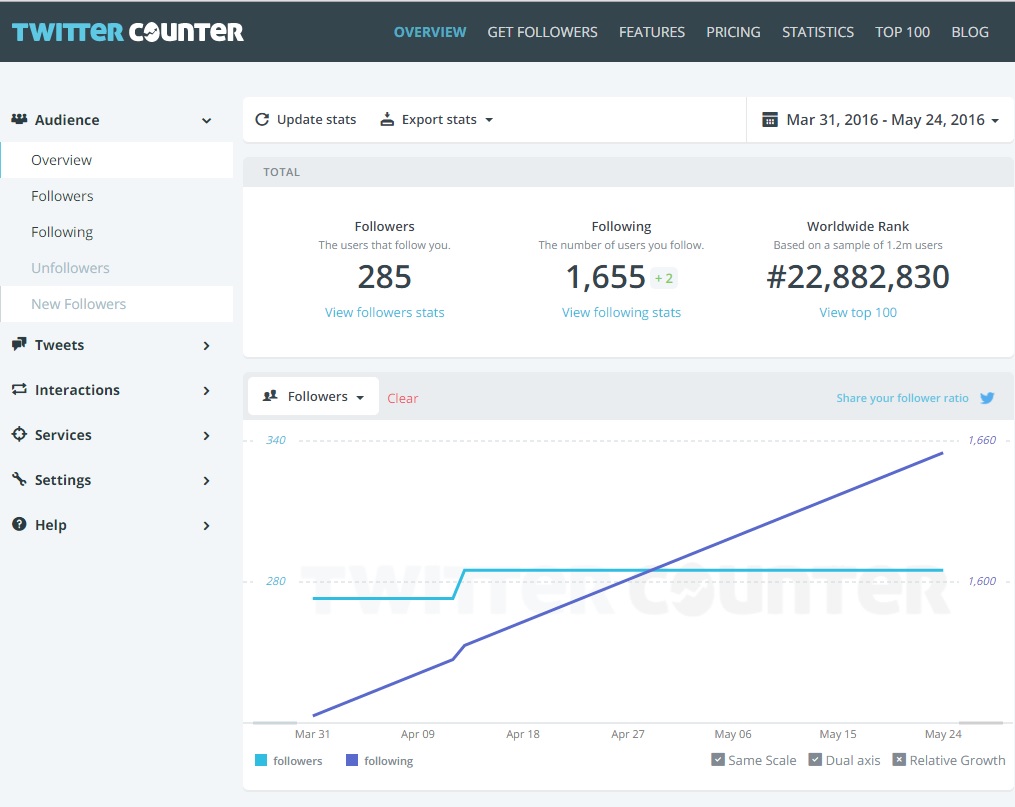Click the Update stats button
The image size is (1015, 807).
point(306,120)
